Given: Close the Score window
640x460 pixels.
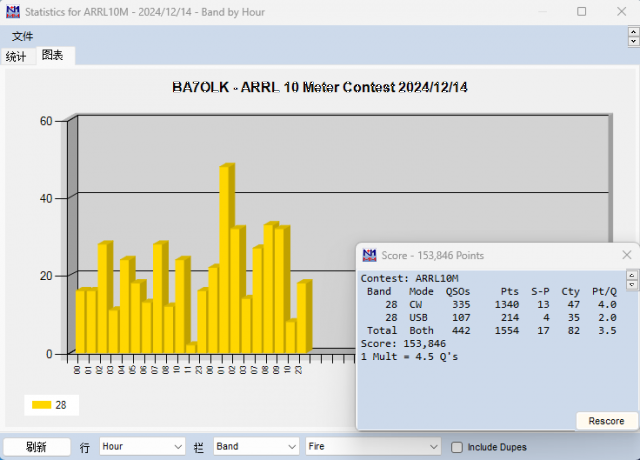Looking at the screenshot, I should coord(627,255).
